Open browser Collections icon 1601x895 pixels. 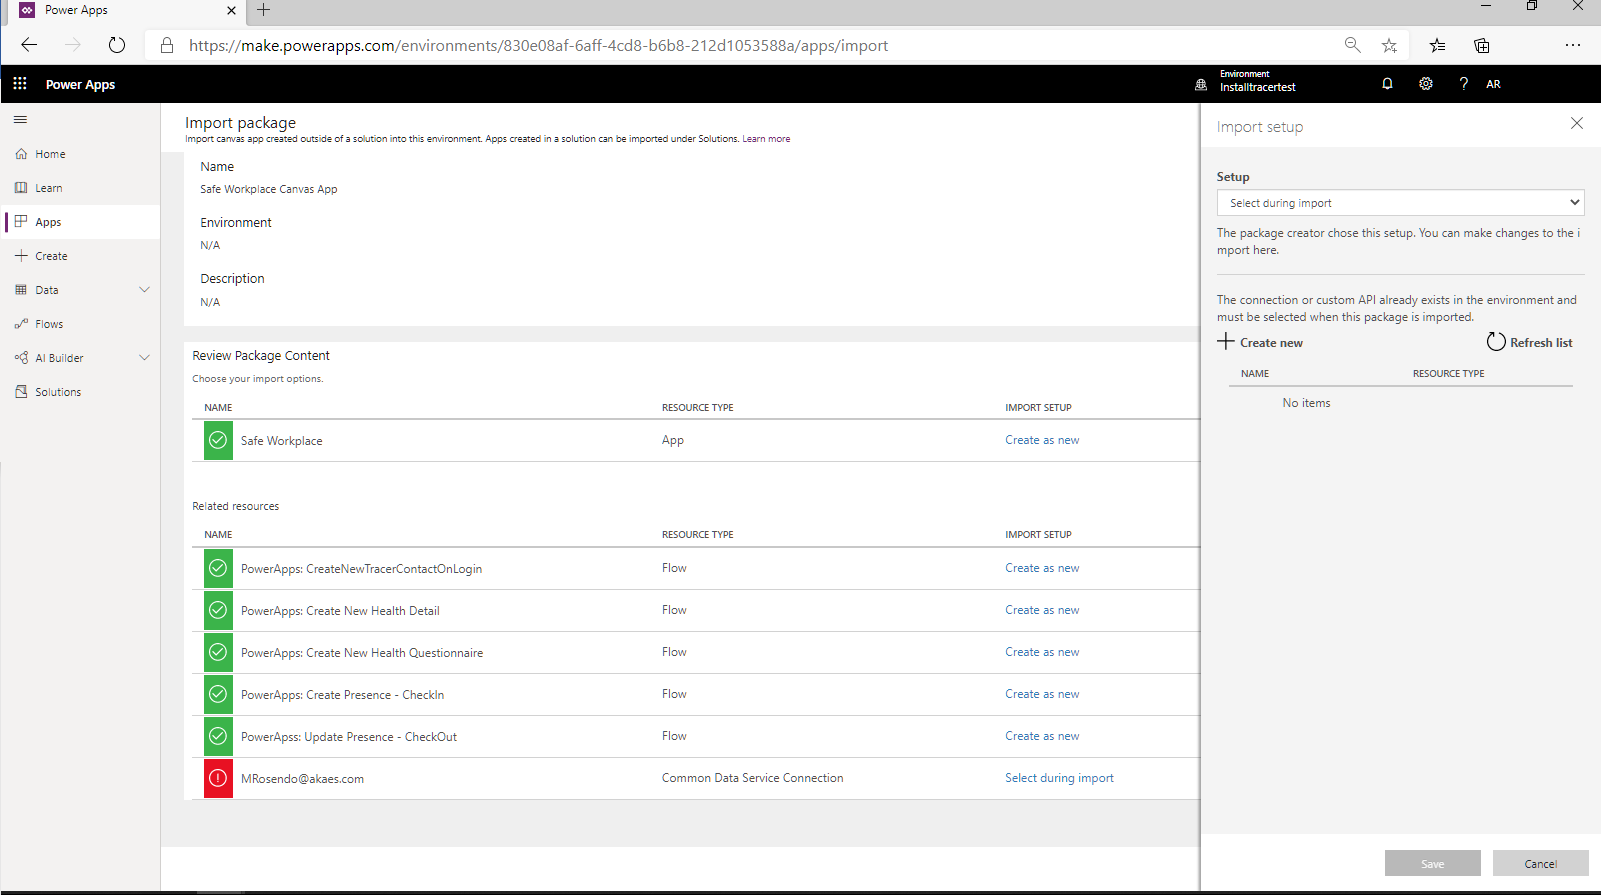coord(1482,45)
